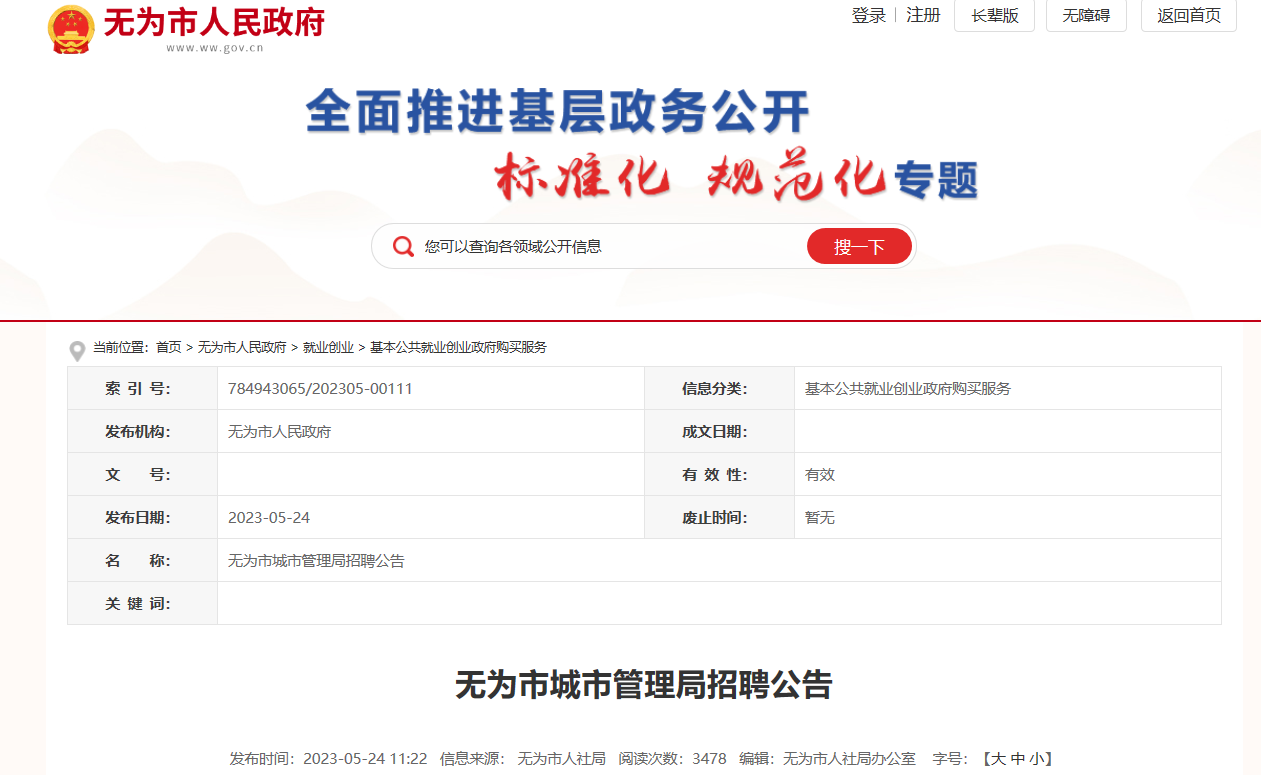Click the editor 无为市人社局办公室
This screenshot has width=1261, height=775.
point(849,759)
